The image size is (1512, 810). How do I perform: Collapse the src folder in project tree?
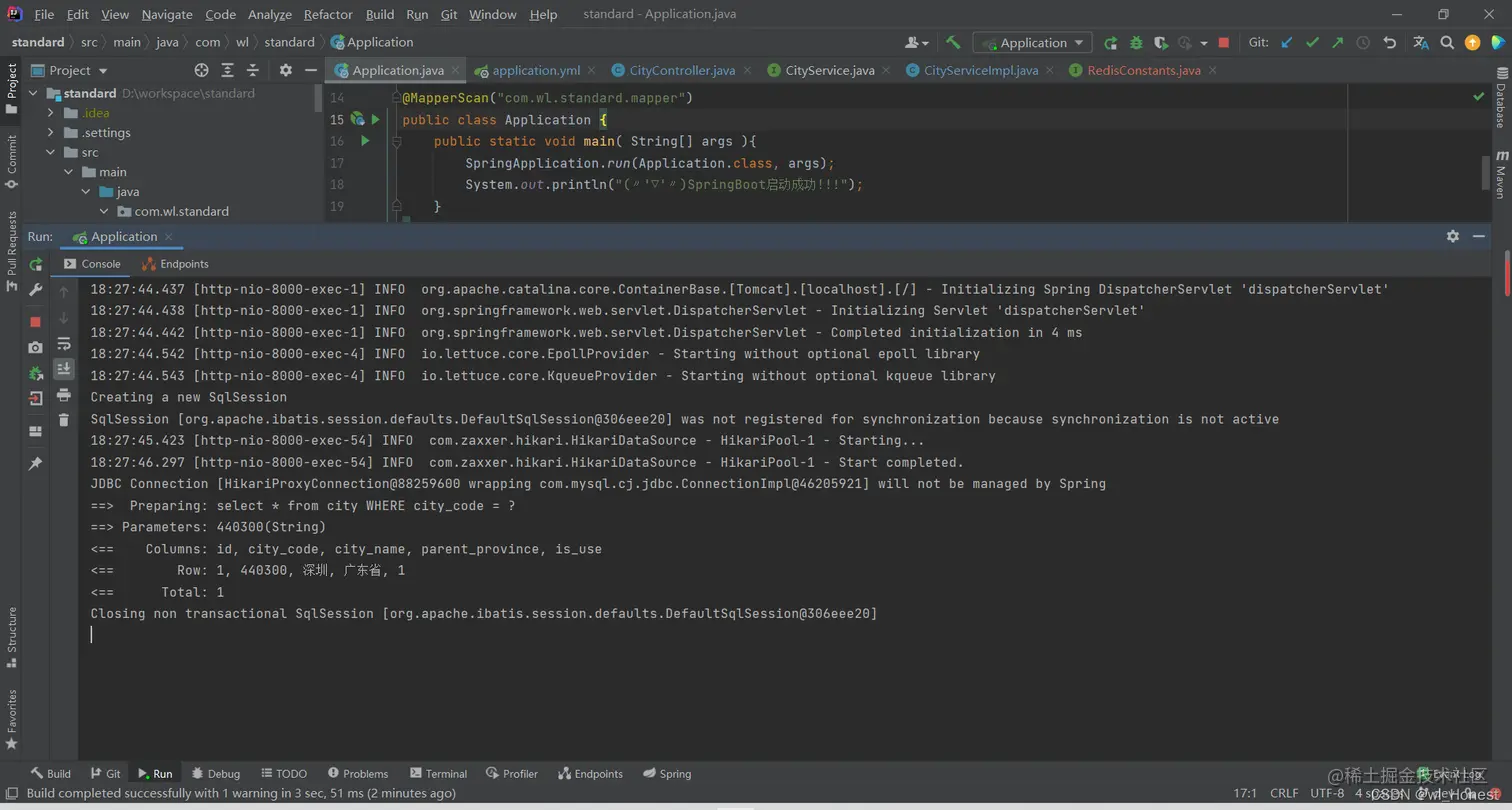click(51, 153)
